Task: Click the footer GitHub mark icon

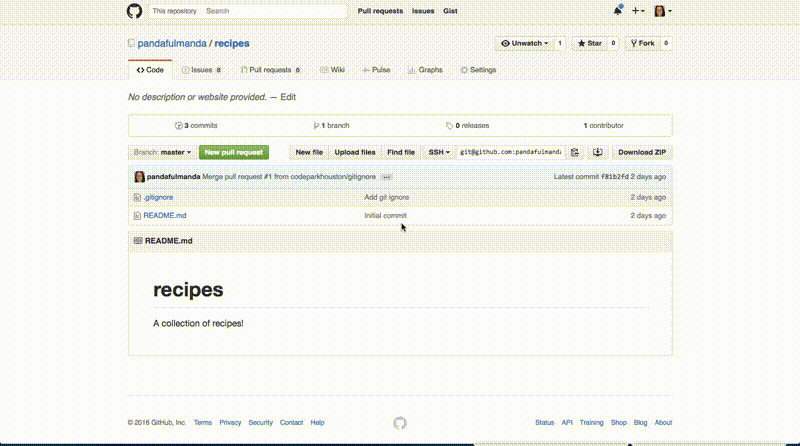Action: pos(400,423)
